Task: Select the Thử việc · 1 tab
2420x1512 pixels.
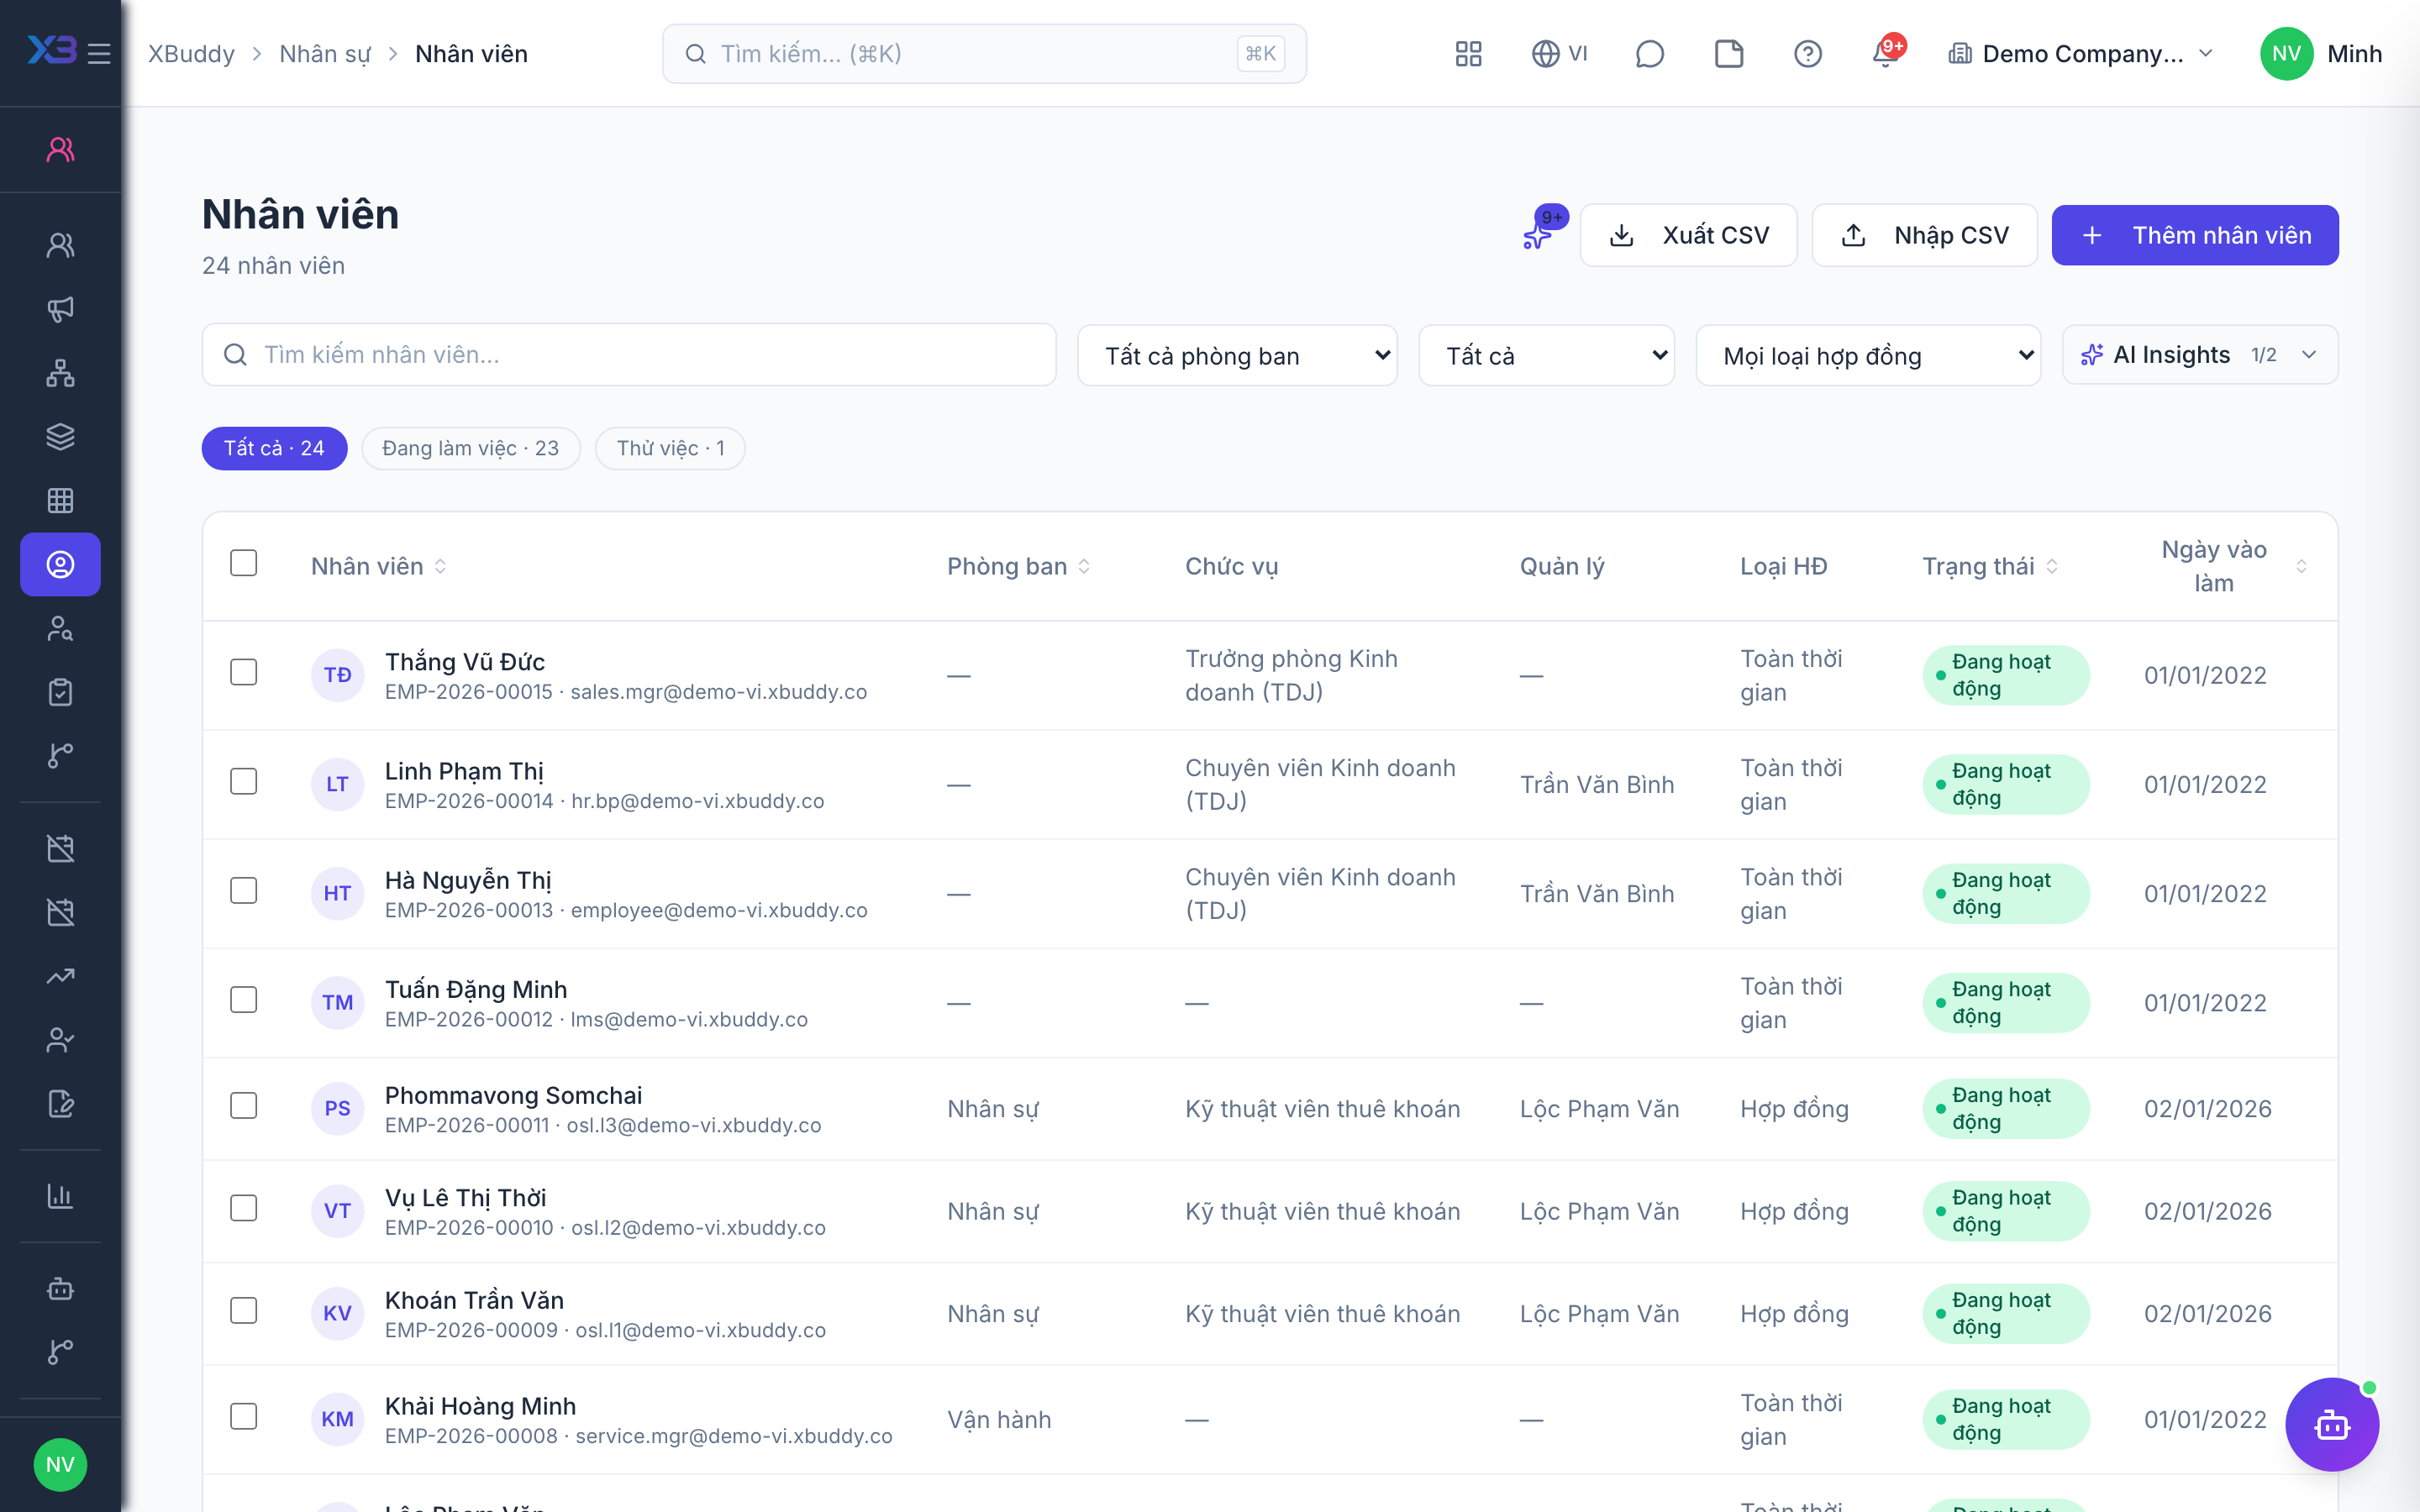Action: click(x=670, y=448)
